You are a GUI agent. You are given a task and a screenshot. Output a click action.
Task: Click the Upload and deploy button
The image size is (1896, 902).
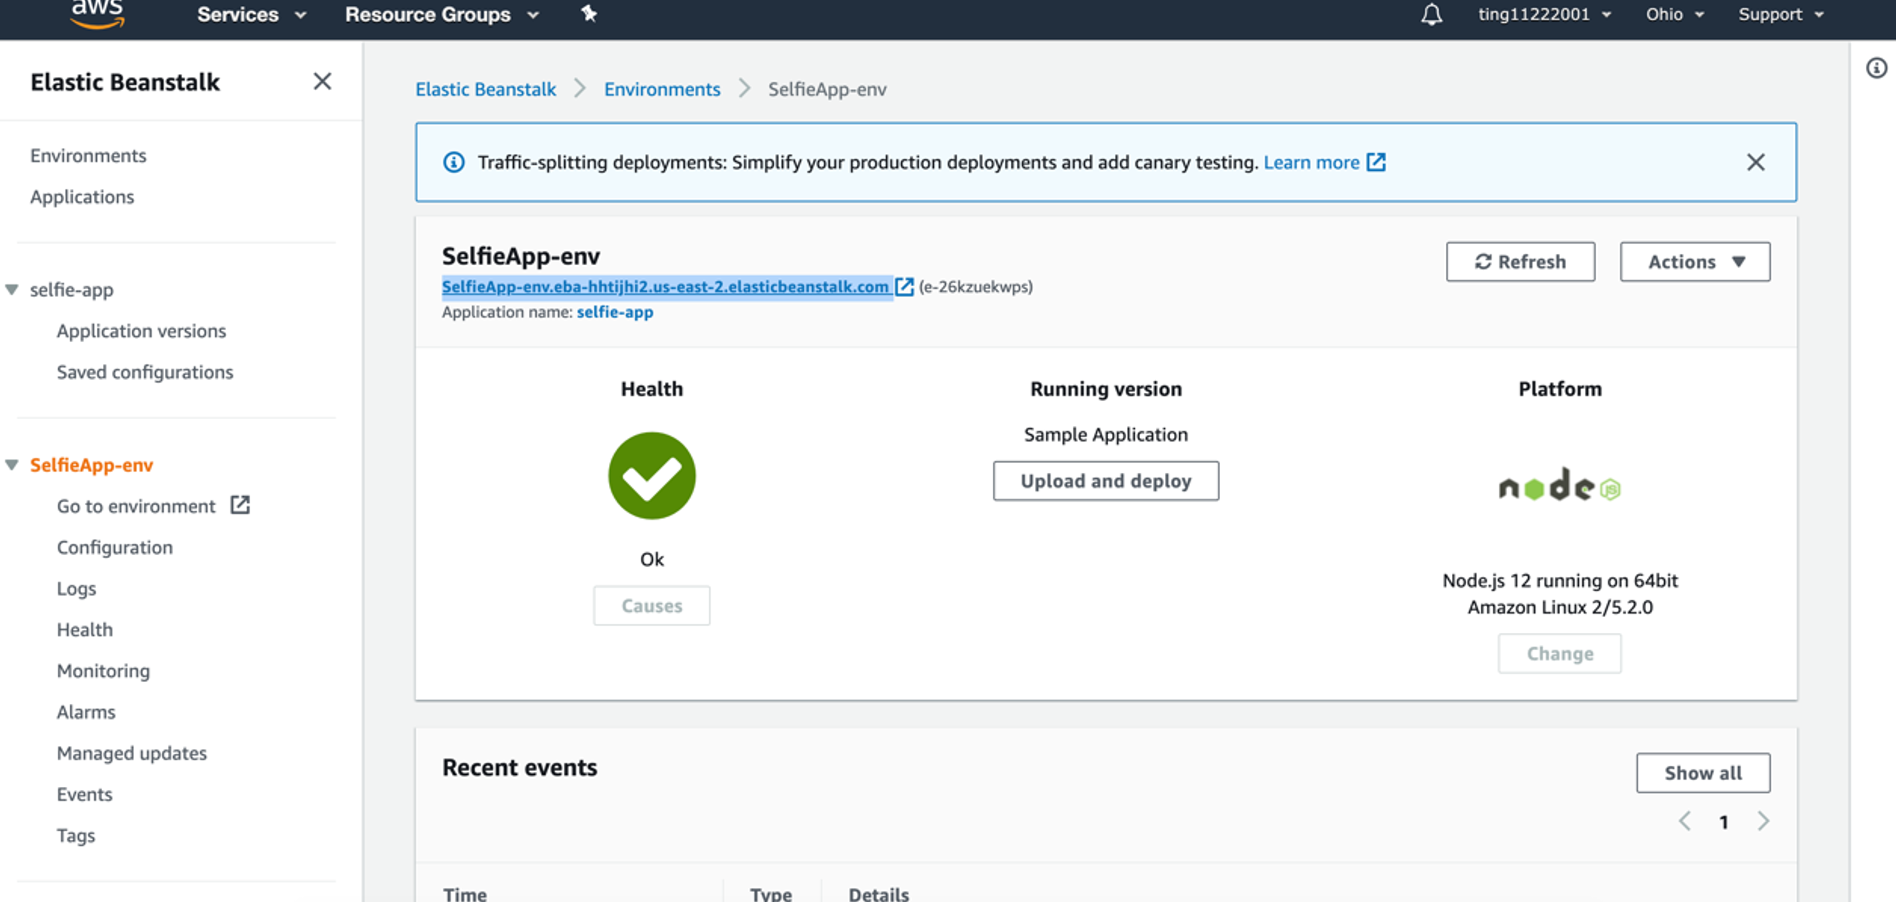tap(1105, 481)
